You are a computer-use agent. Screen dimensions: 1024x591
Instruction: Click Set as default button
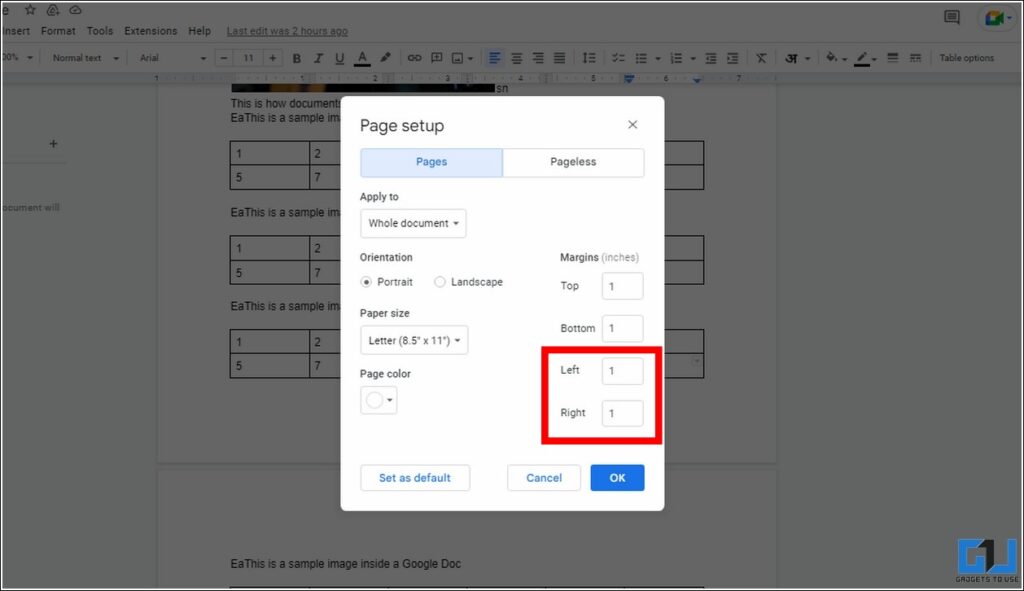(x=415, y=478)
